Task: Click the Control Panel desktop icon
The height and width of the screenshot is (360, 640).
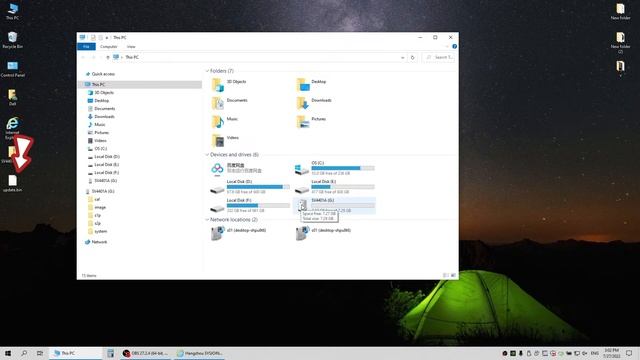Action: pos(13,69)
